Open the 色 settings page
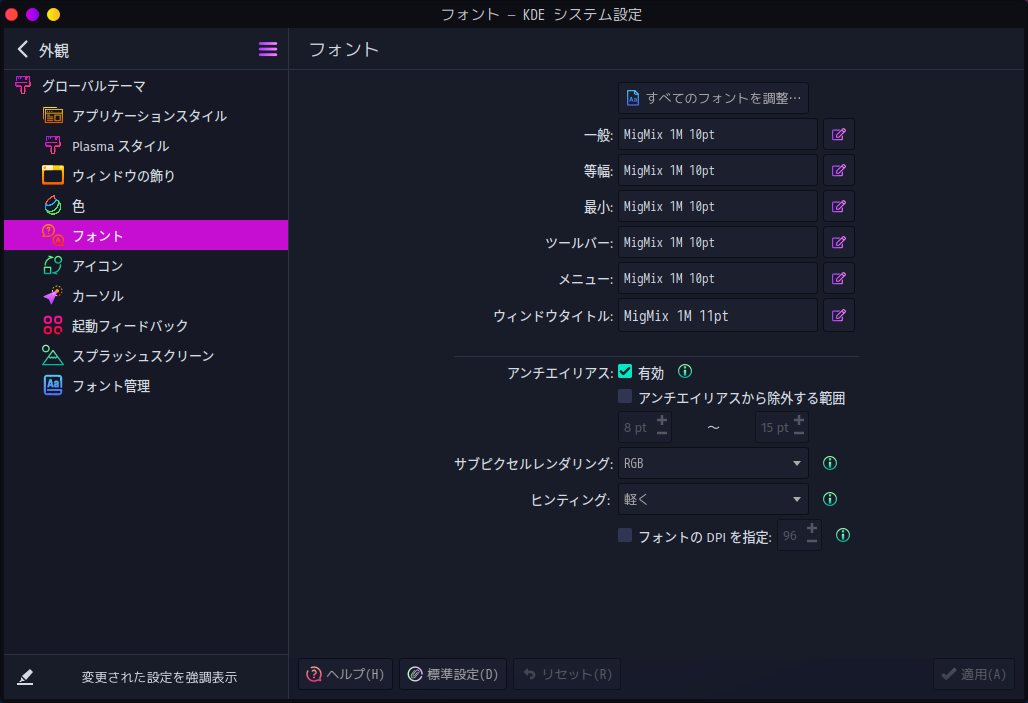This screenshot has width=1028, height=703. point(146,206)
